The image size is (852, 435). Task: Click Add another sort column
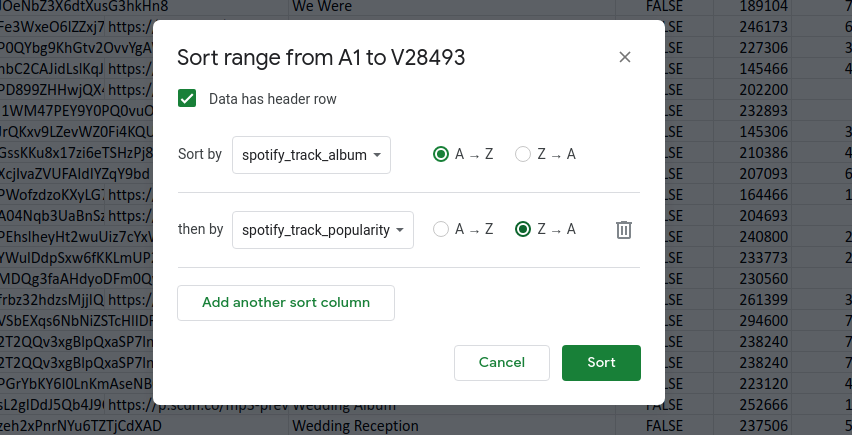click(286, 302)
